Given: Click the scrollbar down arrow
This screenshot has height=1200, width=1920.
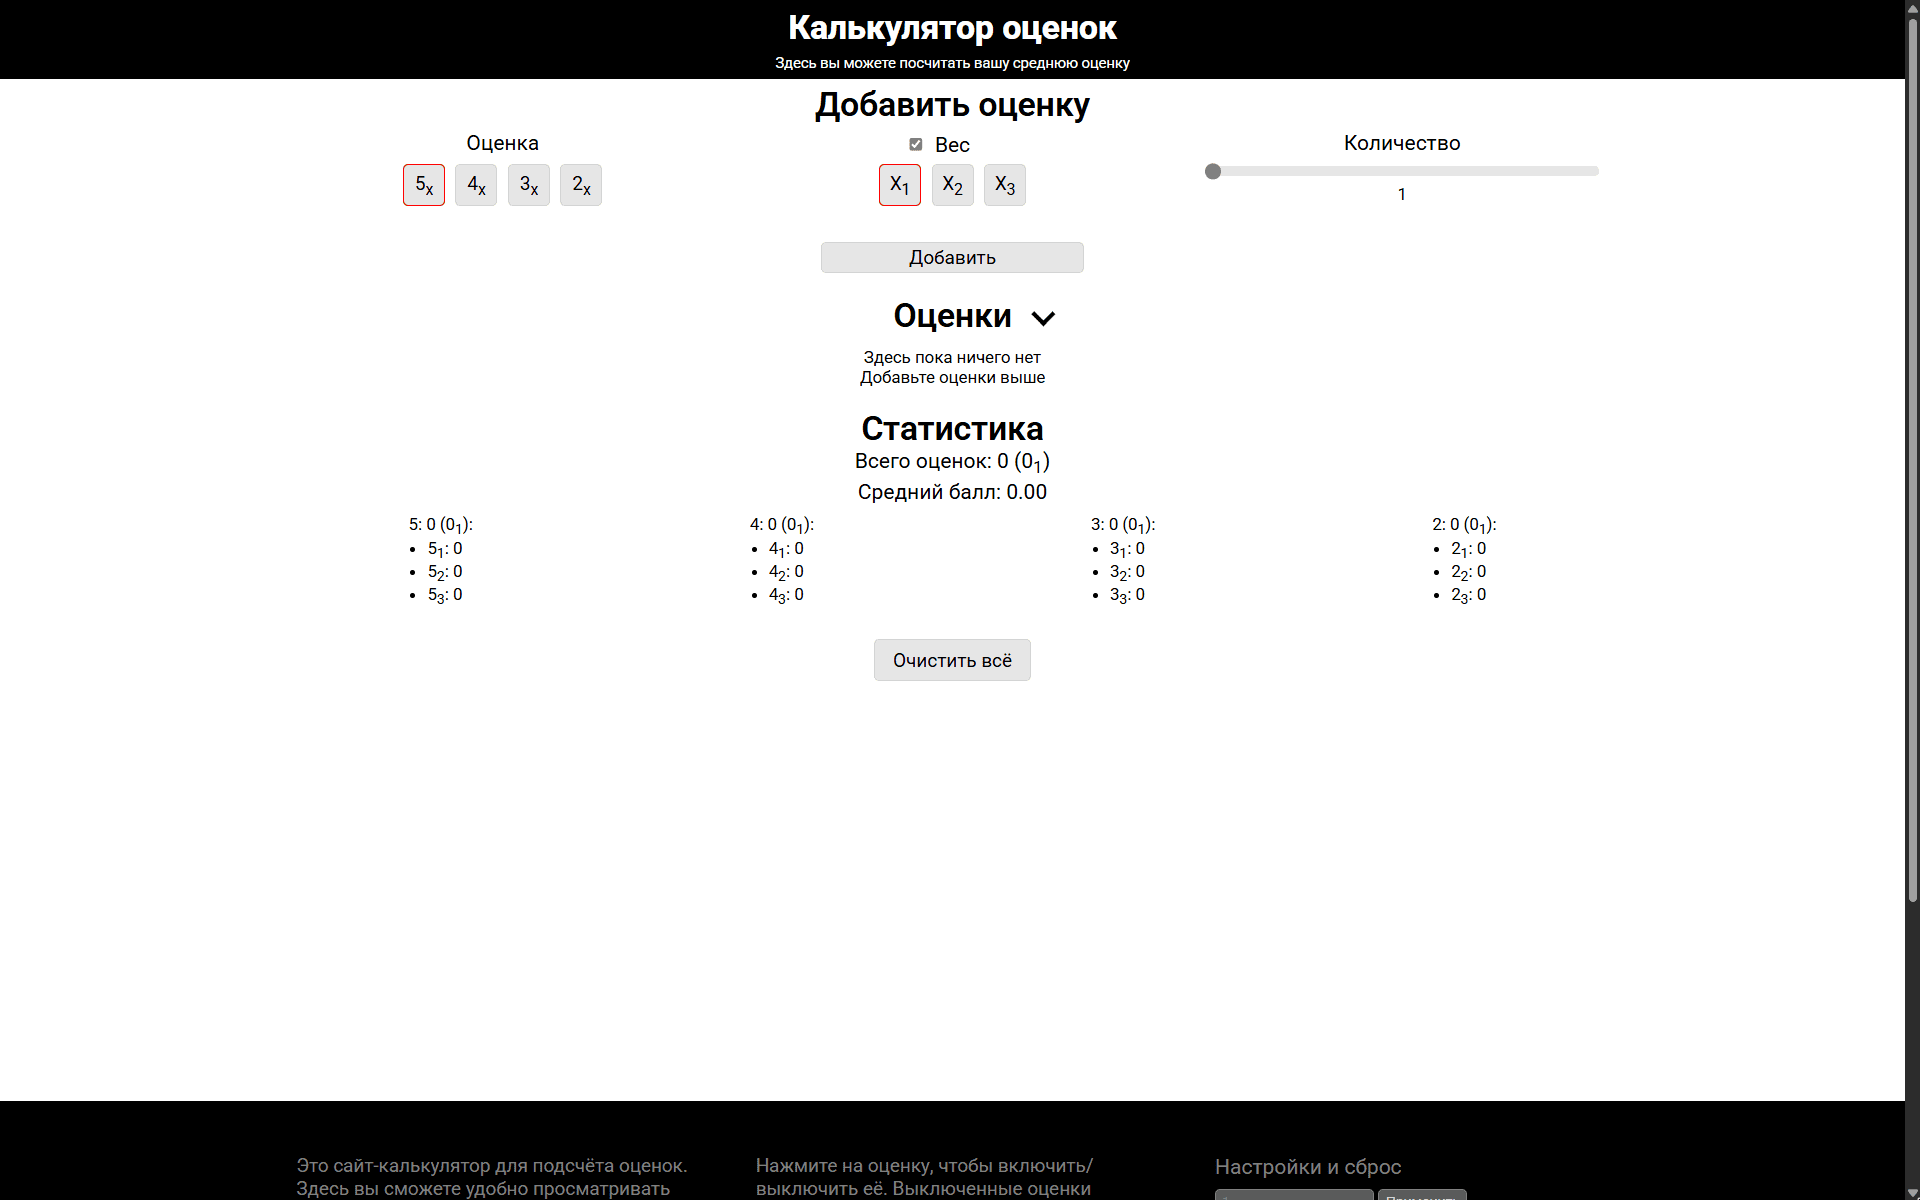Looking at the screenshot, I should pos(1912,1192).
